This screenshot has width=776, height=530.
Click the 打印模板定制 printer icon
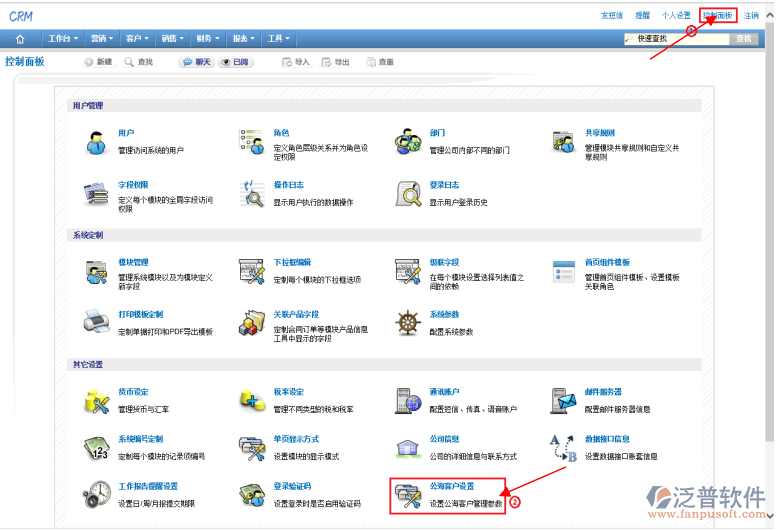click(96, 323)
